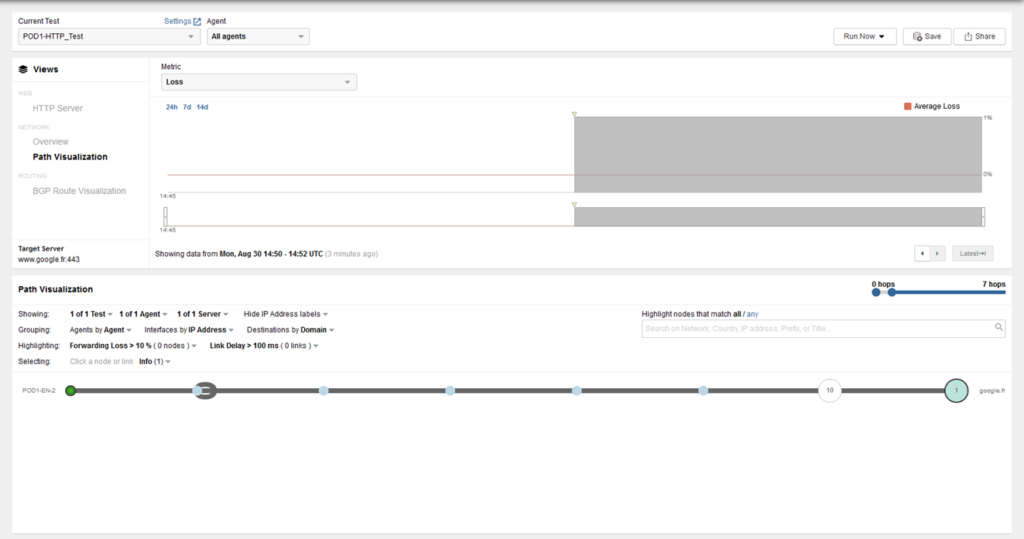Image resolution: width=1024 pixels, height=539 pixels.
Task: Focus the node search input field
Action: [x=815, y=327]
